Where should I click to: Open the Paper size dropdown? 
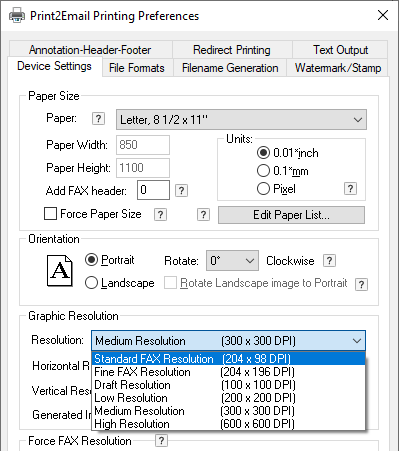(x=241, y=119)
